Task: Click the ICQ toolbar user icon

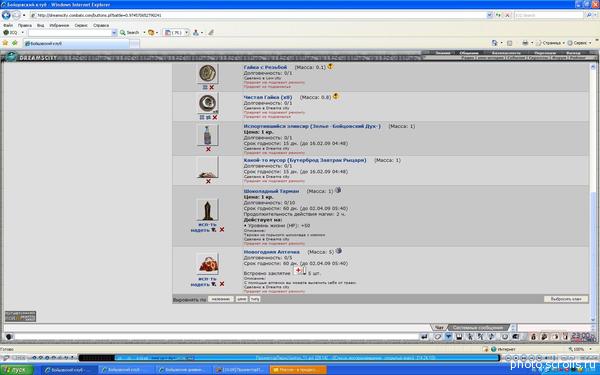Action: [196, 33]
